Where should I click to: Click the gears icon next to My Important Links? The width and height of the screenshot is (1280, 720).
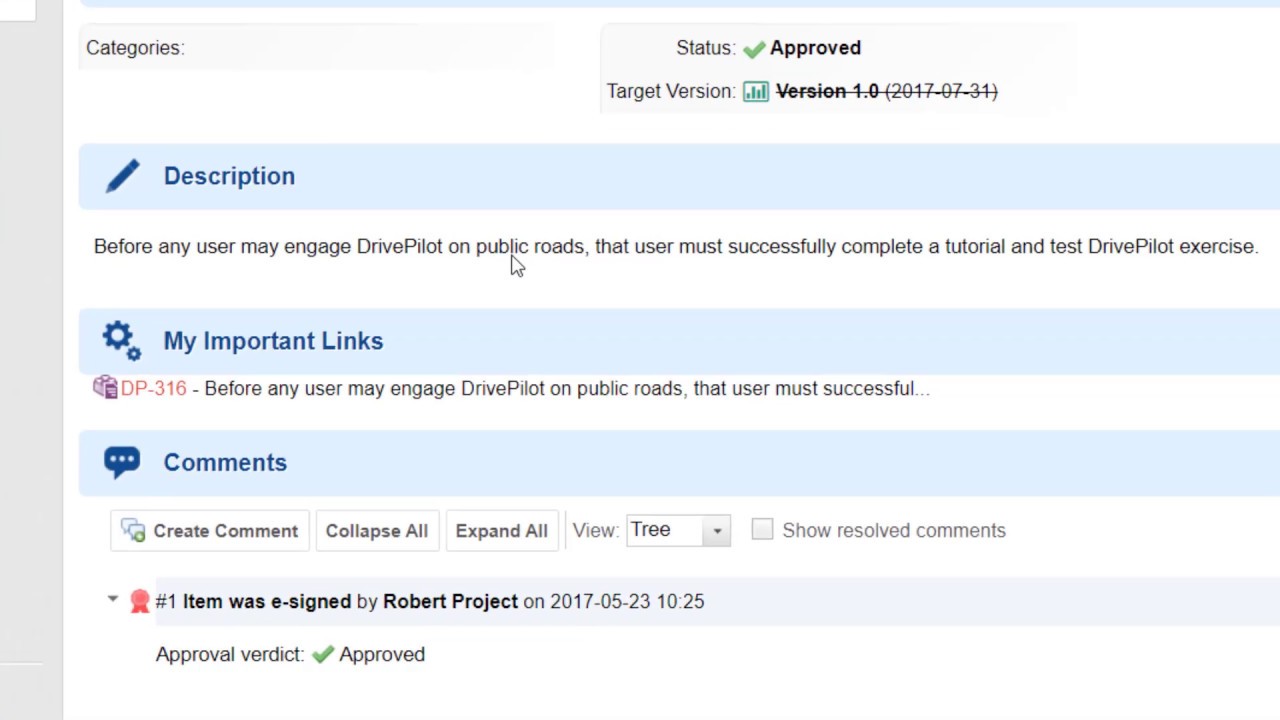122,341
